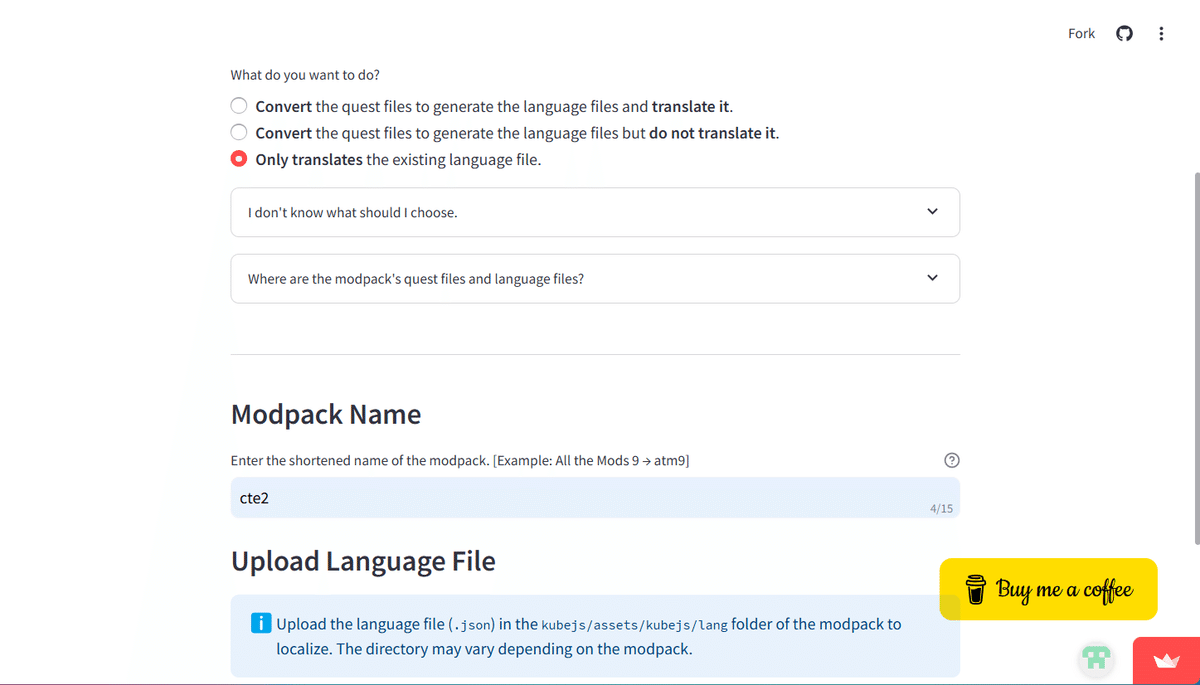
Task: Select Convert and translate it option
Action: pos(239,106)
